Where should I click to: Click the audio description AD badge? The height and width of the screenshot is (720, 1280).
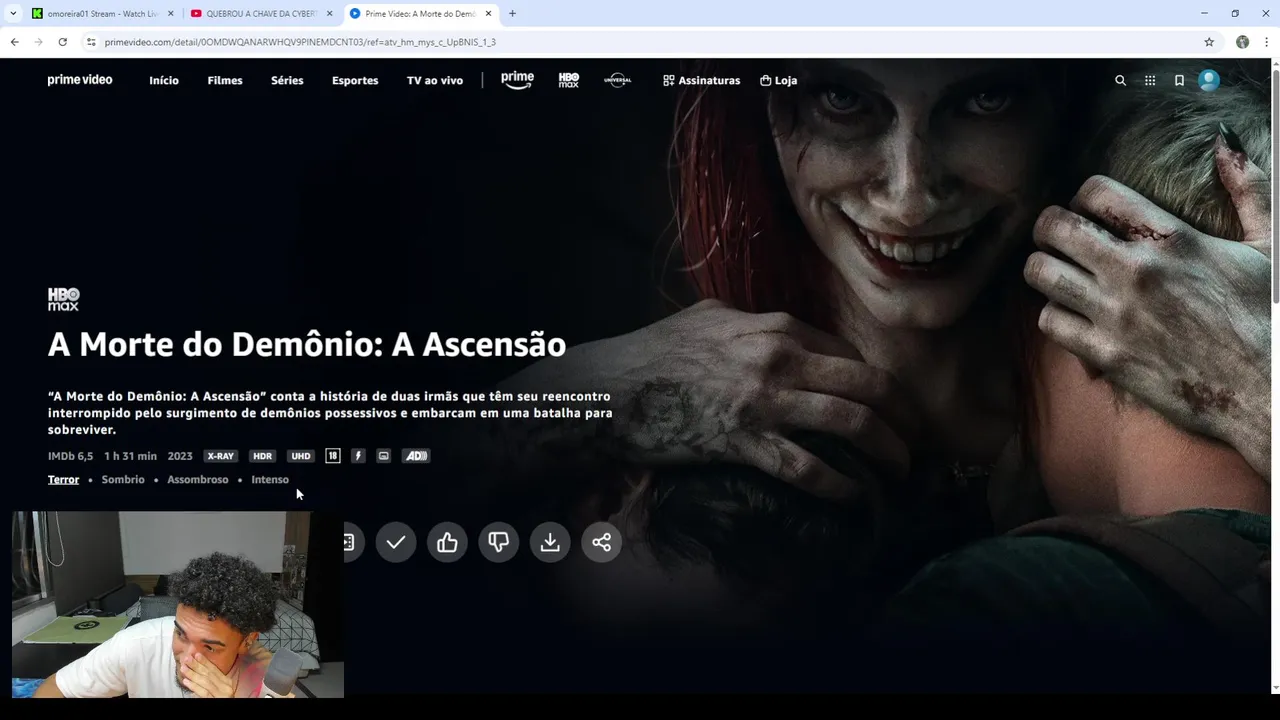point(416,456)
